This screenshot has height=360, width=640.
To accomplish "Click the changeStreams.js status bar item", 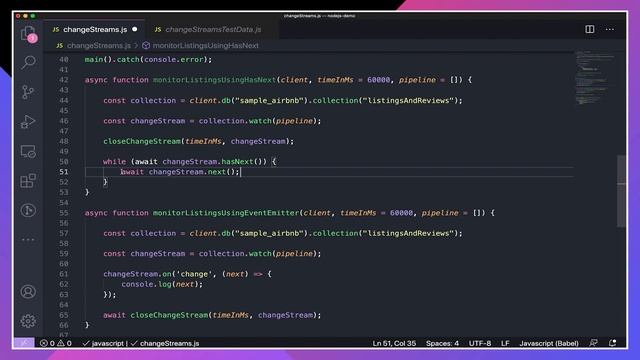I will coord(165,343).
